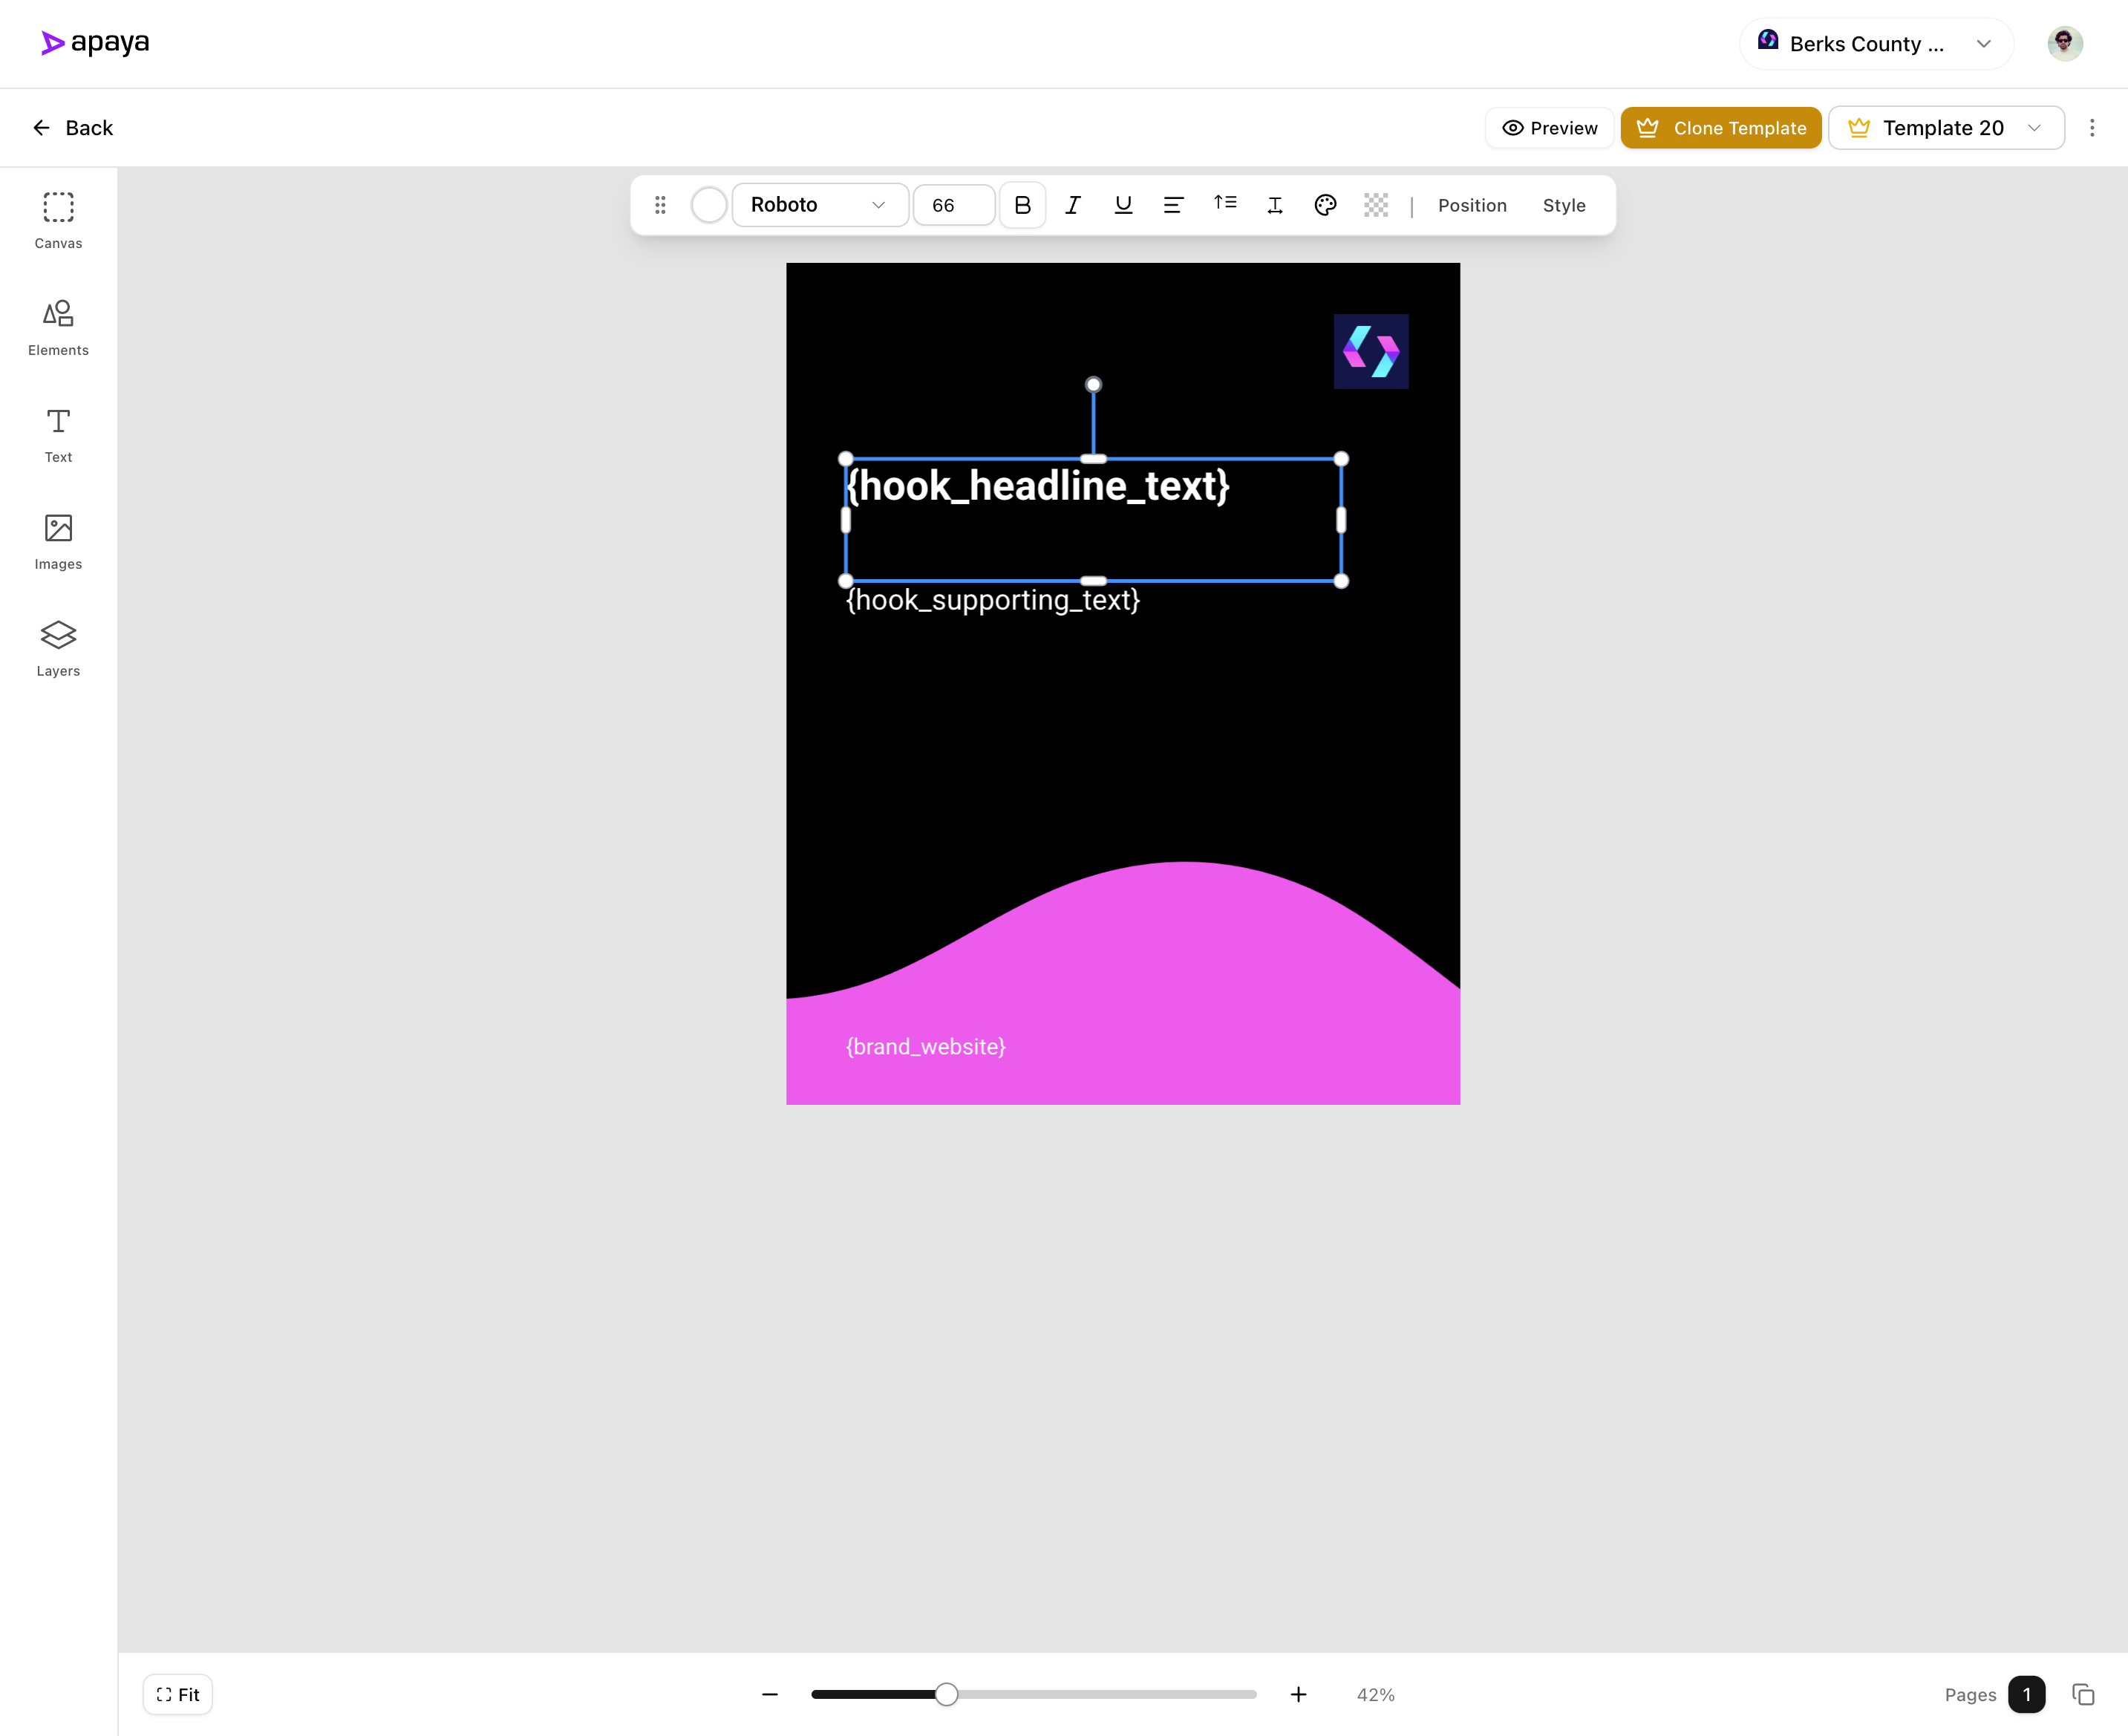The height and width of the screenshot is (1736, 2128).
Task: Open the Canvas panel
Action: point(58,220)
